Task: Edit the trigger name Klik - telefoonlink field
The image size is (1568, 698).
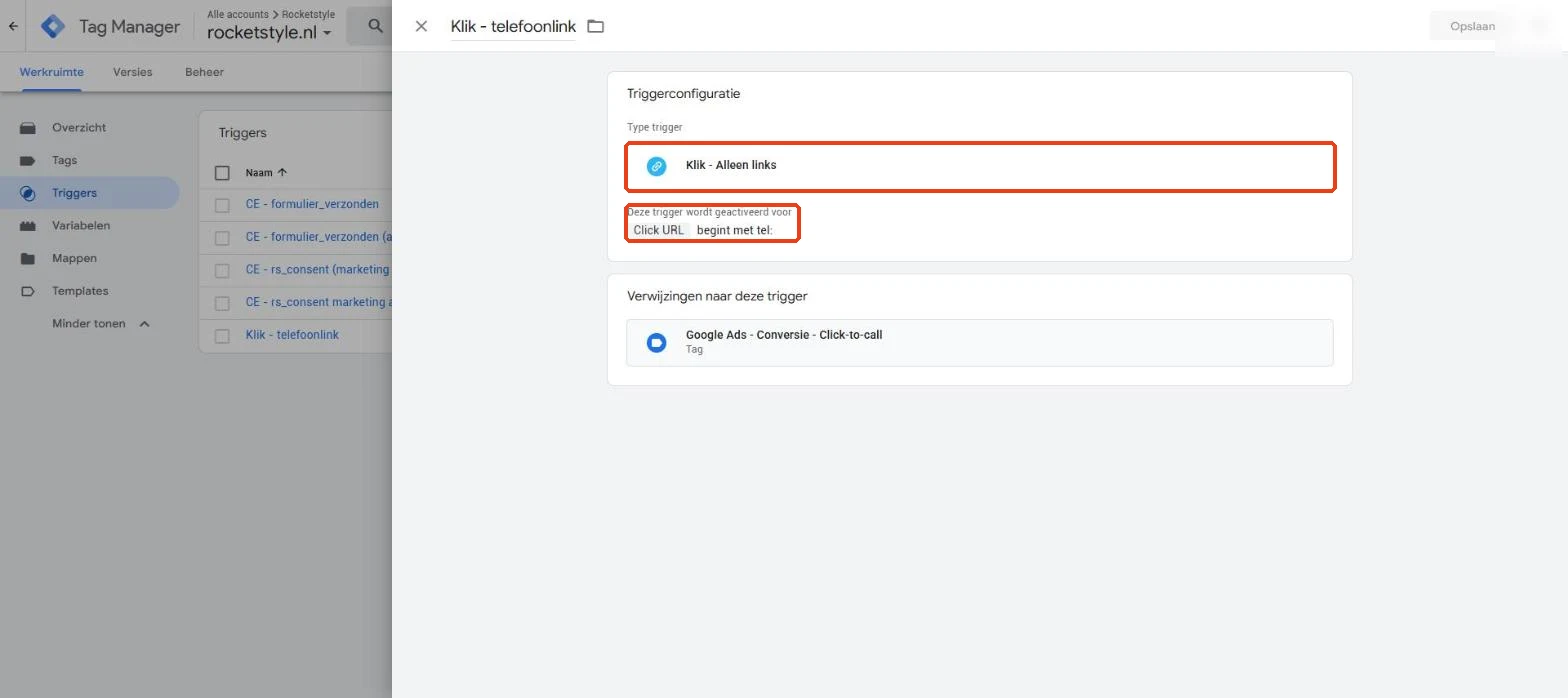Action: (513, 26)
